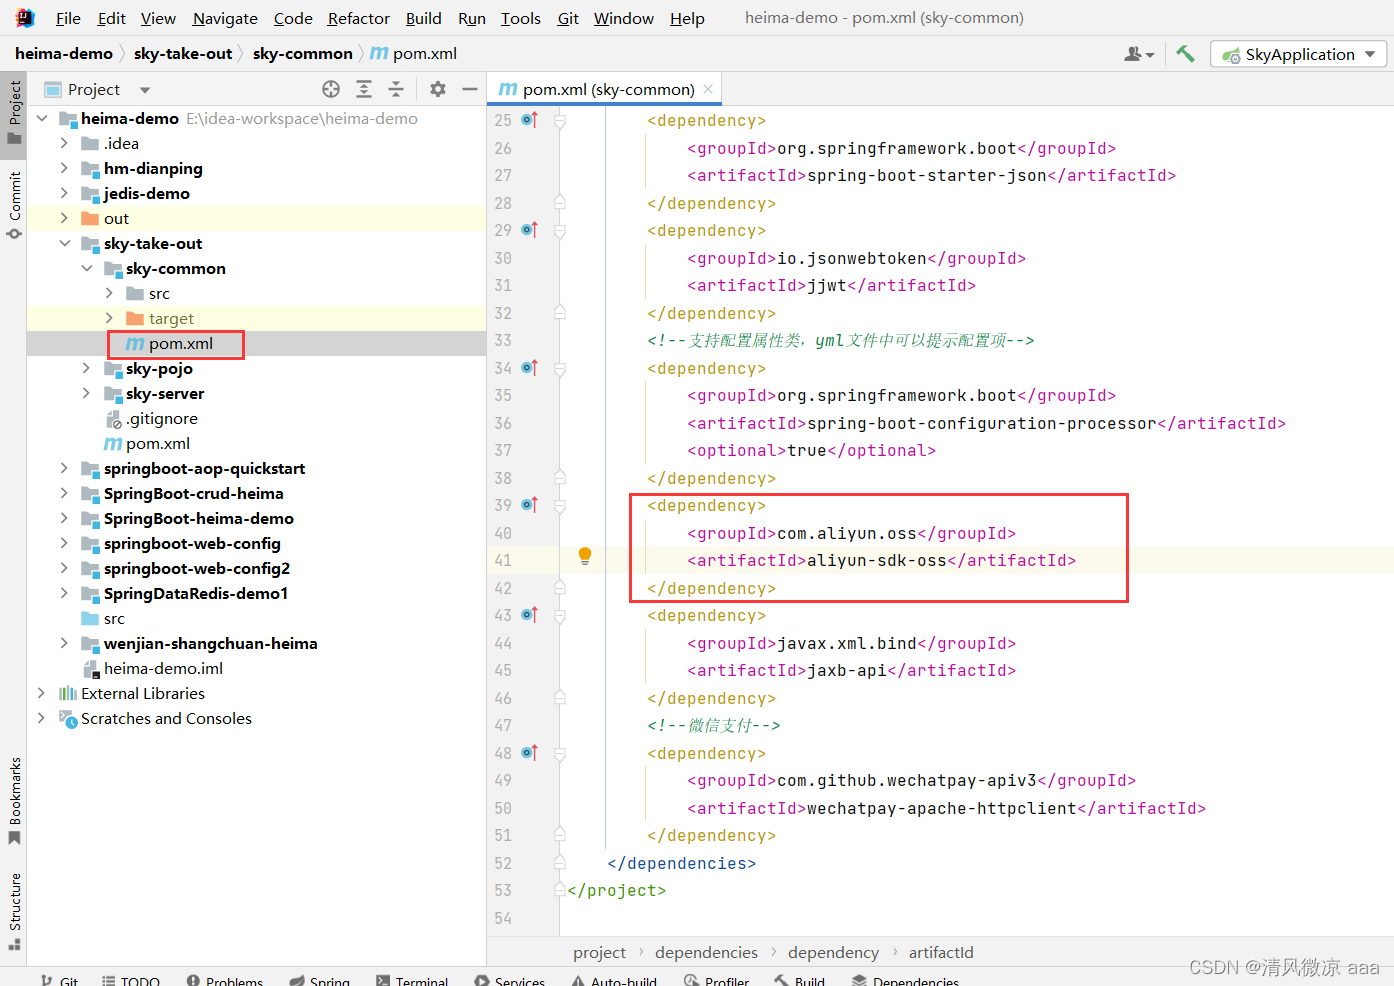The height and width of the screenshot is (986, 1394).
Task: Click project in the XML breadcrumb
Action: [x=599, y=953]
